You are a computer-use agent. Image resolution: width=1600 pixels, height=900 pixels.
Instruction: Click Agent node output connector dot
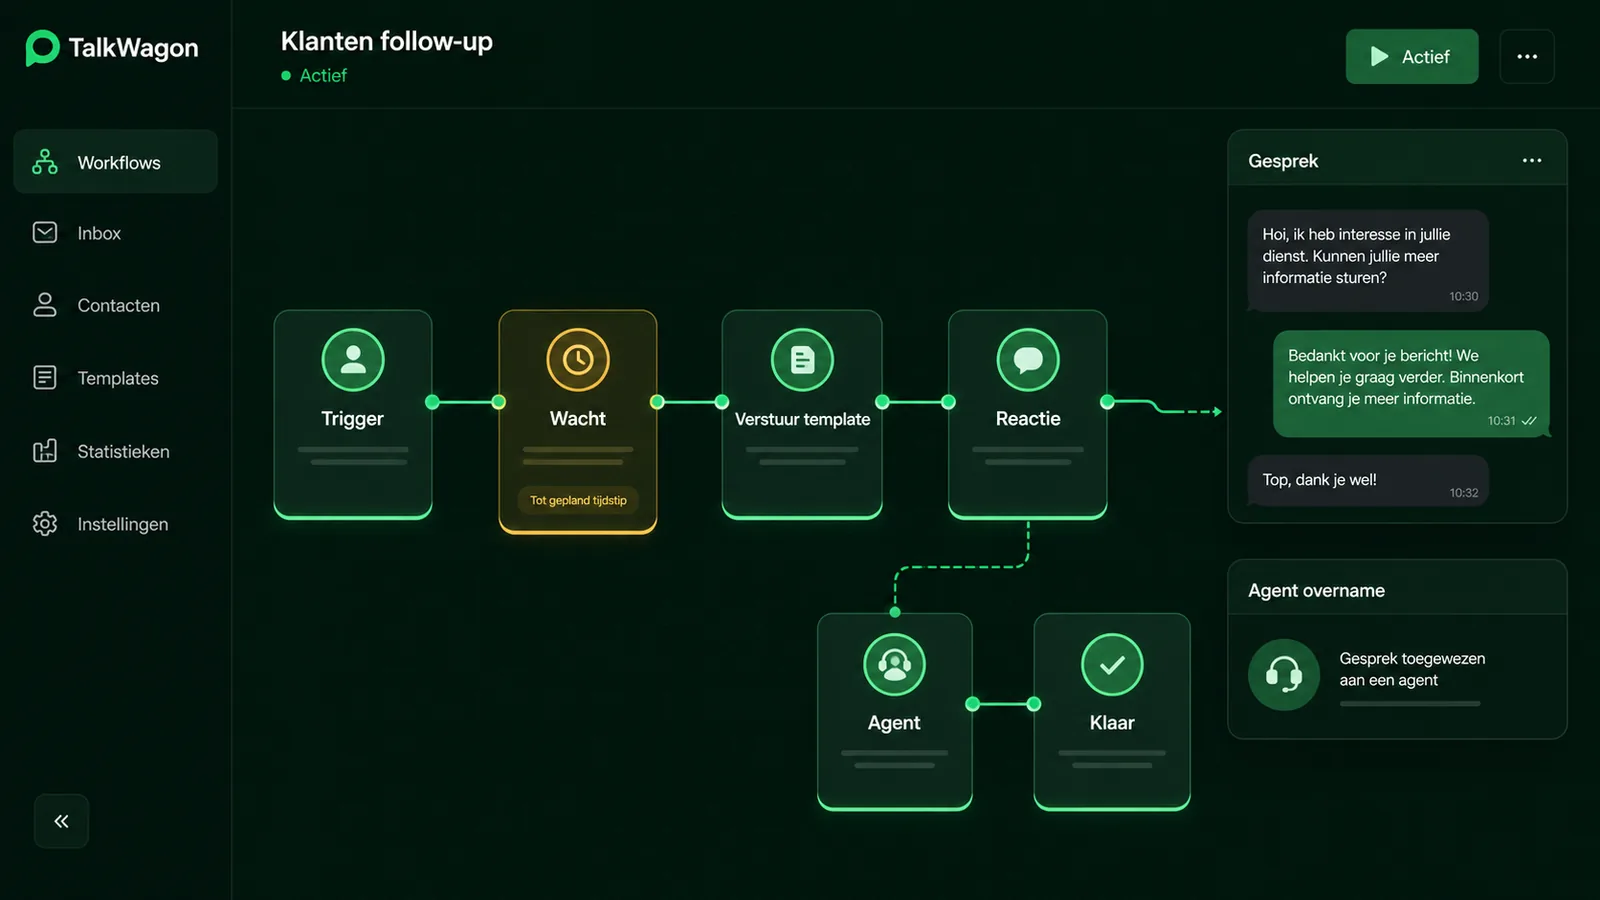(x=972, y=704)
